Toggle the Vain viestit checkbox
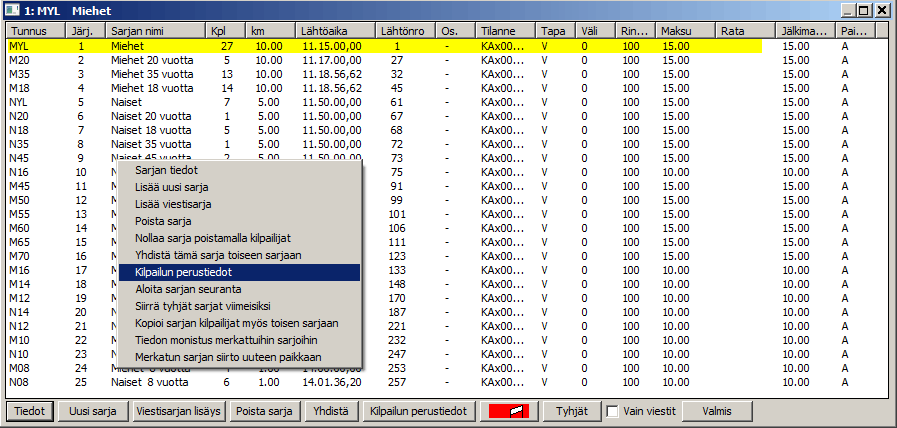This screenshot has width=897, height=428. click(611, 412)
